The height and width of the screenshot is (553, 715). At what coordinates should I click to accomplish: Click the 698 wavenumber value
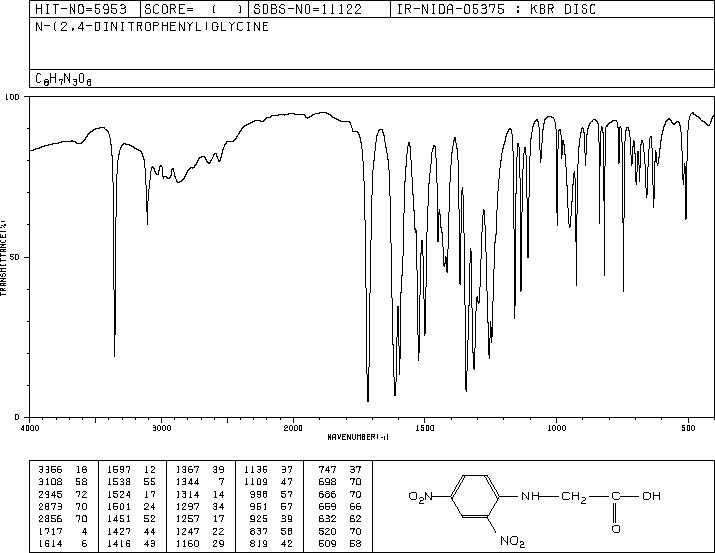[x=327, y=482]
